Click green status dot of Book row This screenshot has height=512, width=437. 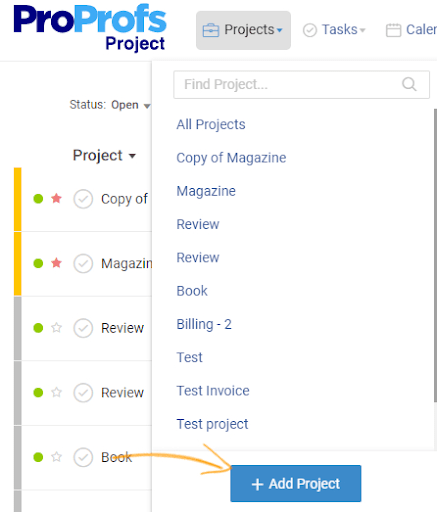click(38, 457)
